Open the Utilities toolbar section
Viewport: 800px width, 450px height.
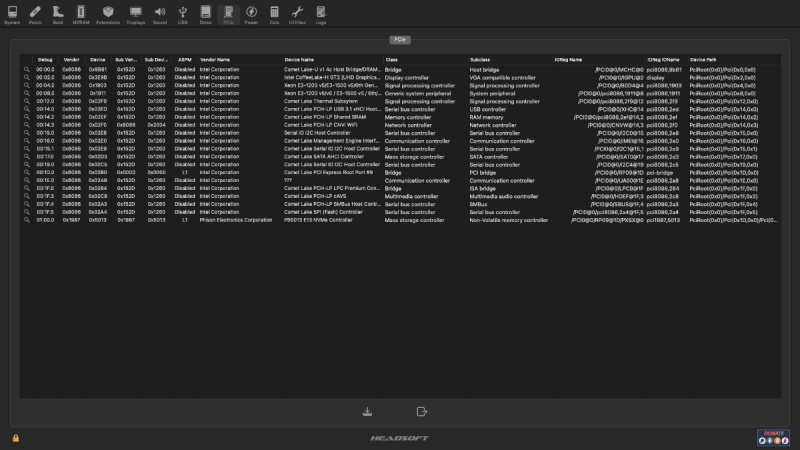[x=297, y=15]
